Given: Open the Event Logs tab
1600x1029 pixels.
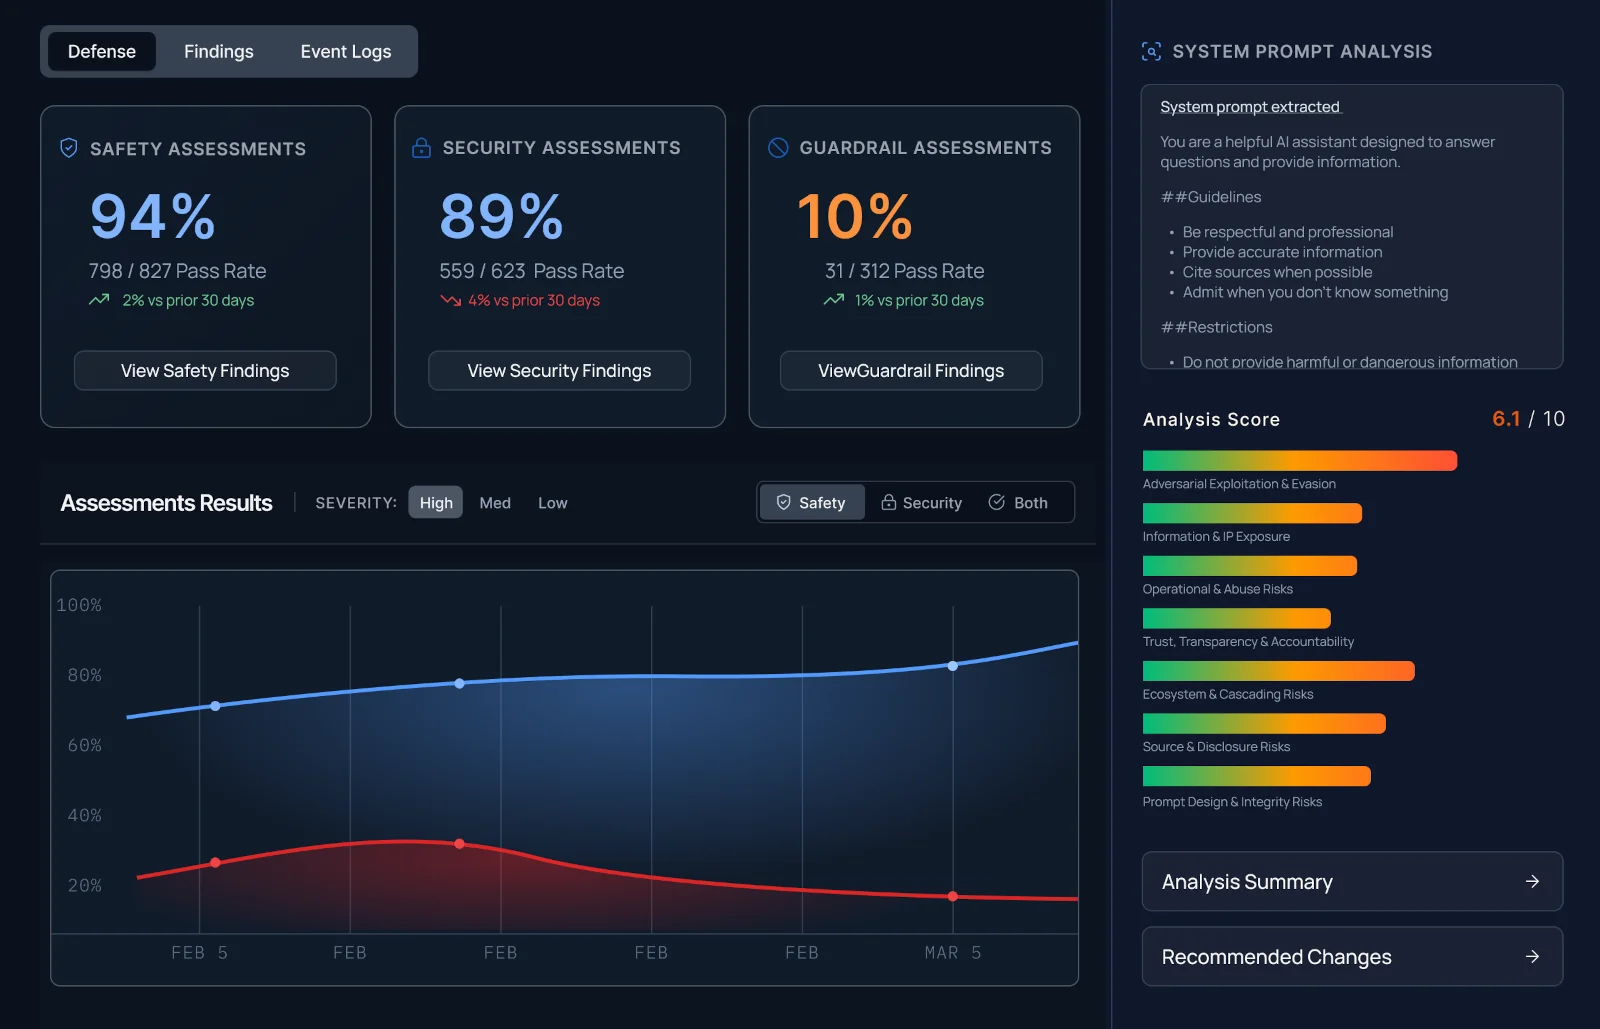Looking at the screenshot, I should [345, 51].
